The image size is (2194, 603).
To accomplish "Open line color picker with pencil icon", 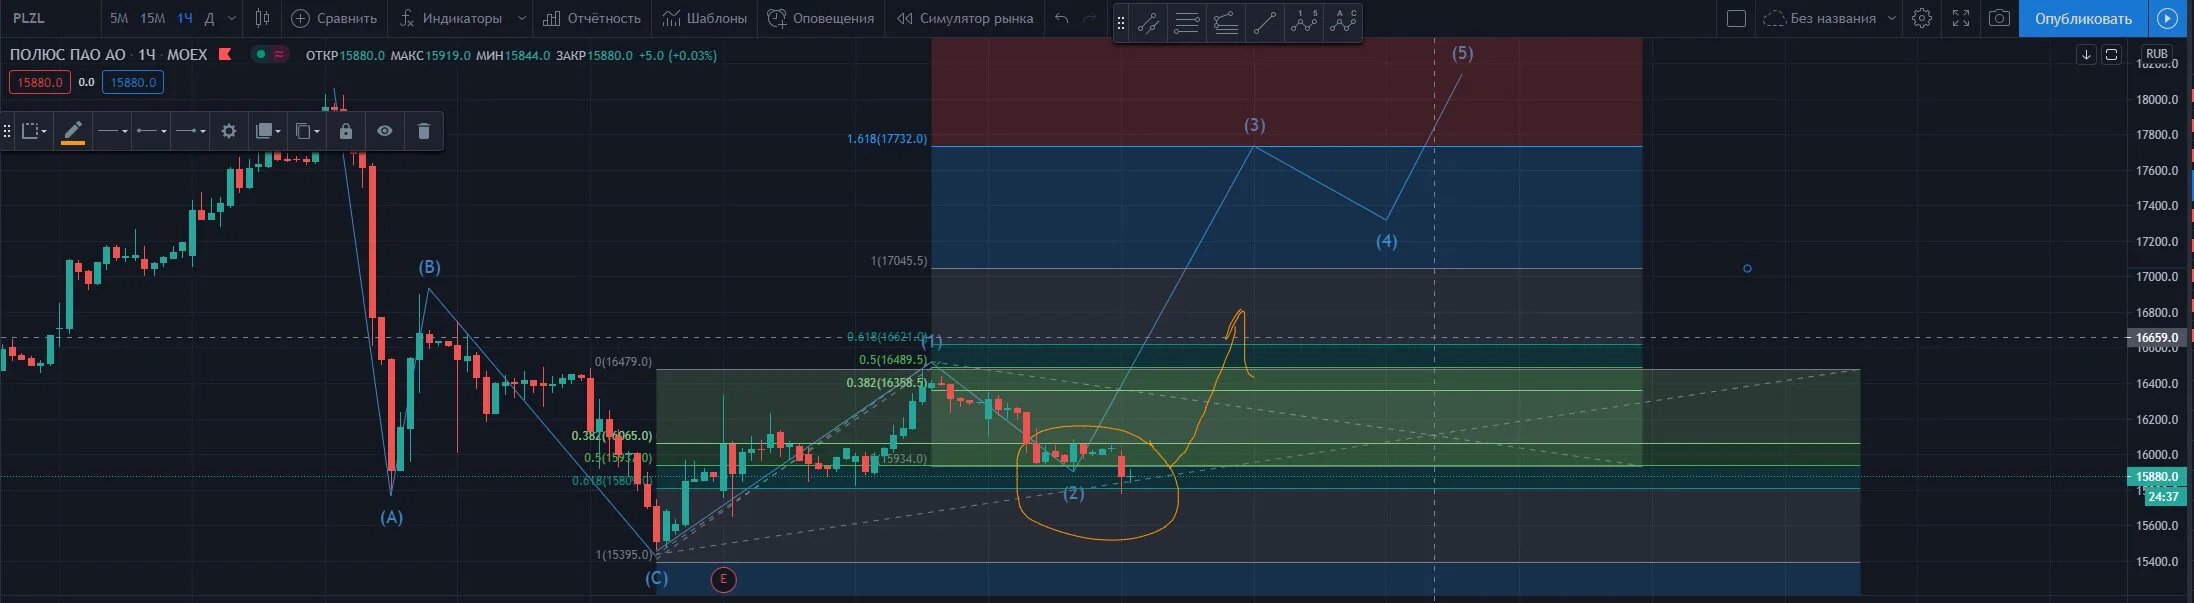I will pyautogui.click(x=73, y=131).
